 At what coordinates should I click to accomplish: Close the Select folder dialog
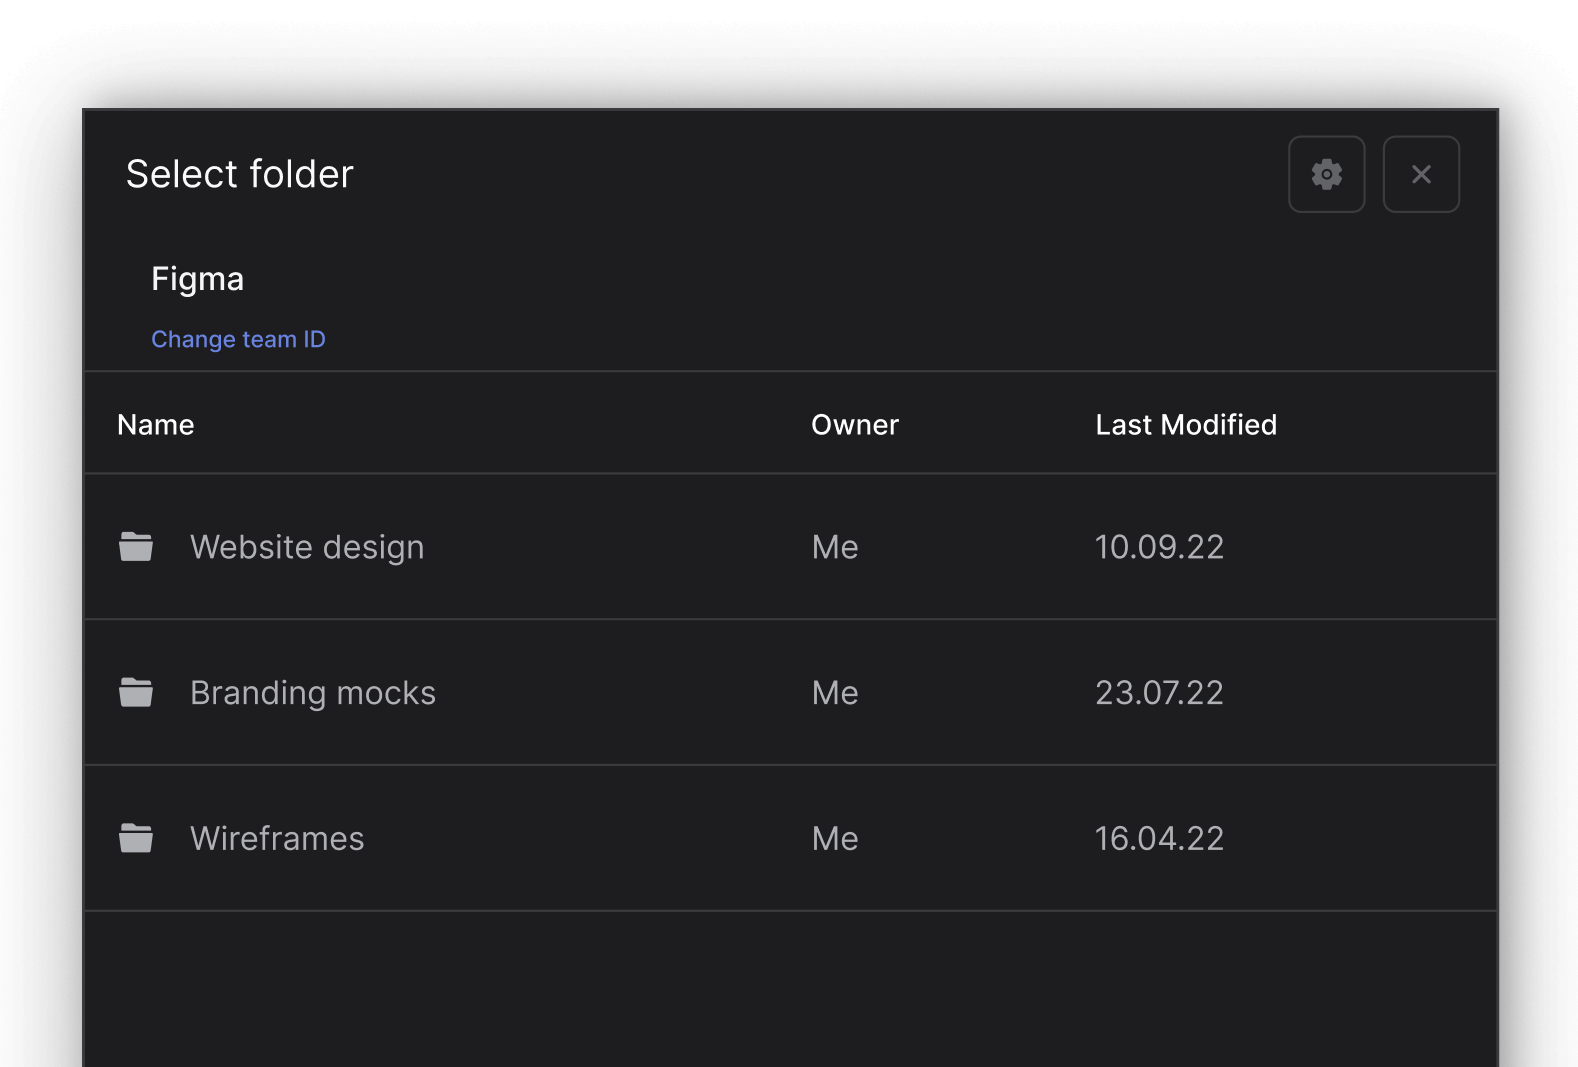pos(1421,174)
